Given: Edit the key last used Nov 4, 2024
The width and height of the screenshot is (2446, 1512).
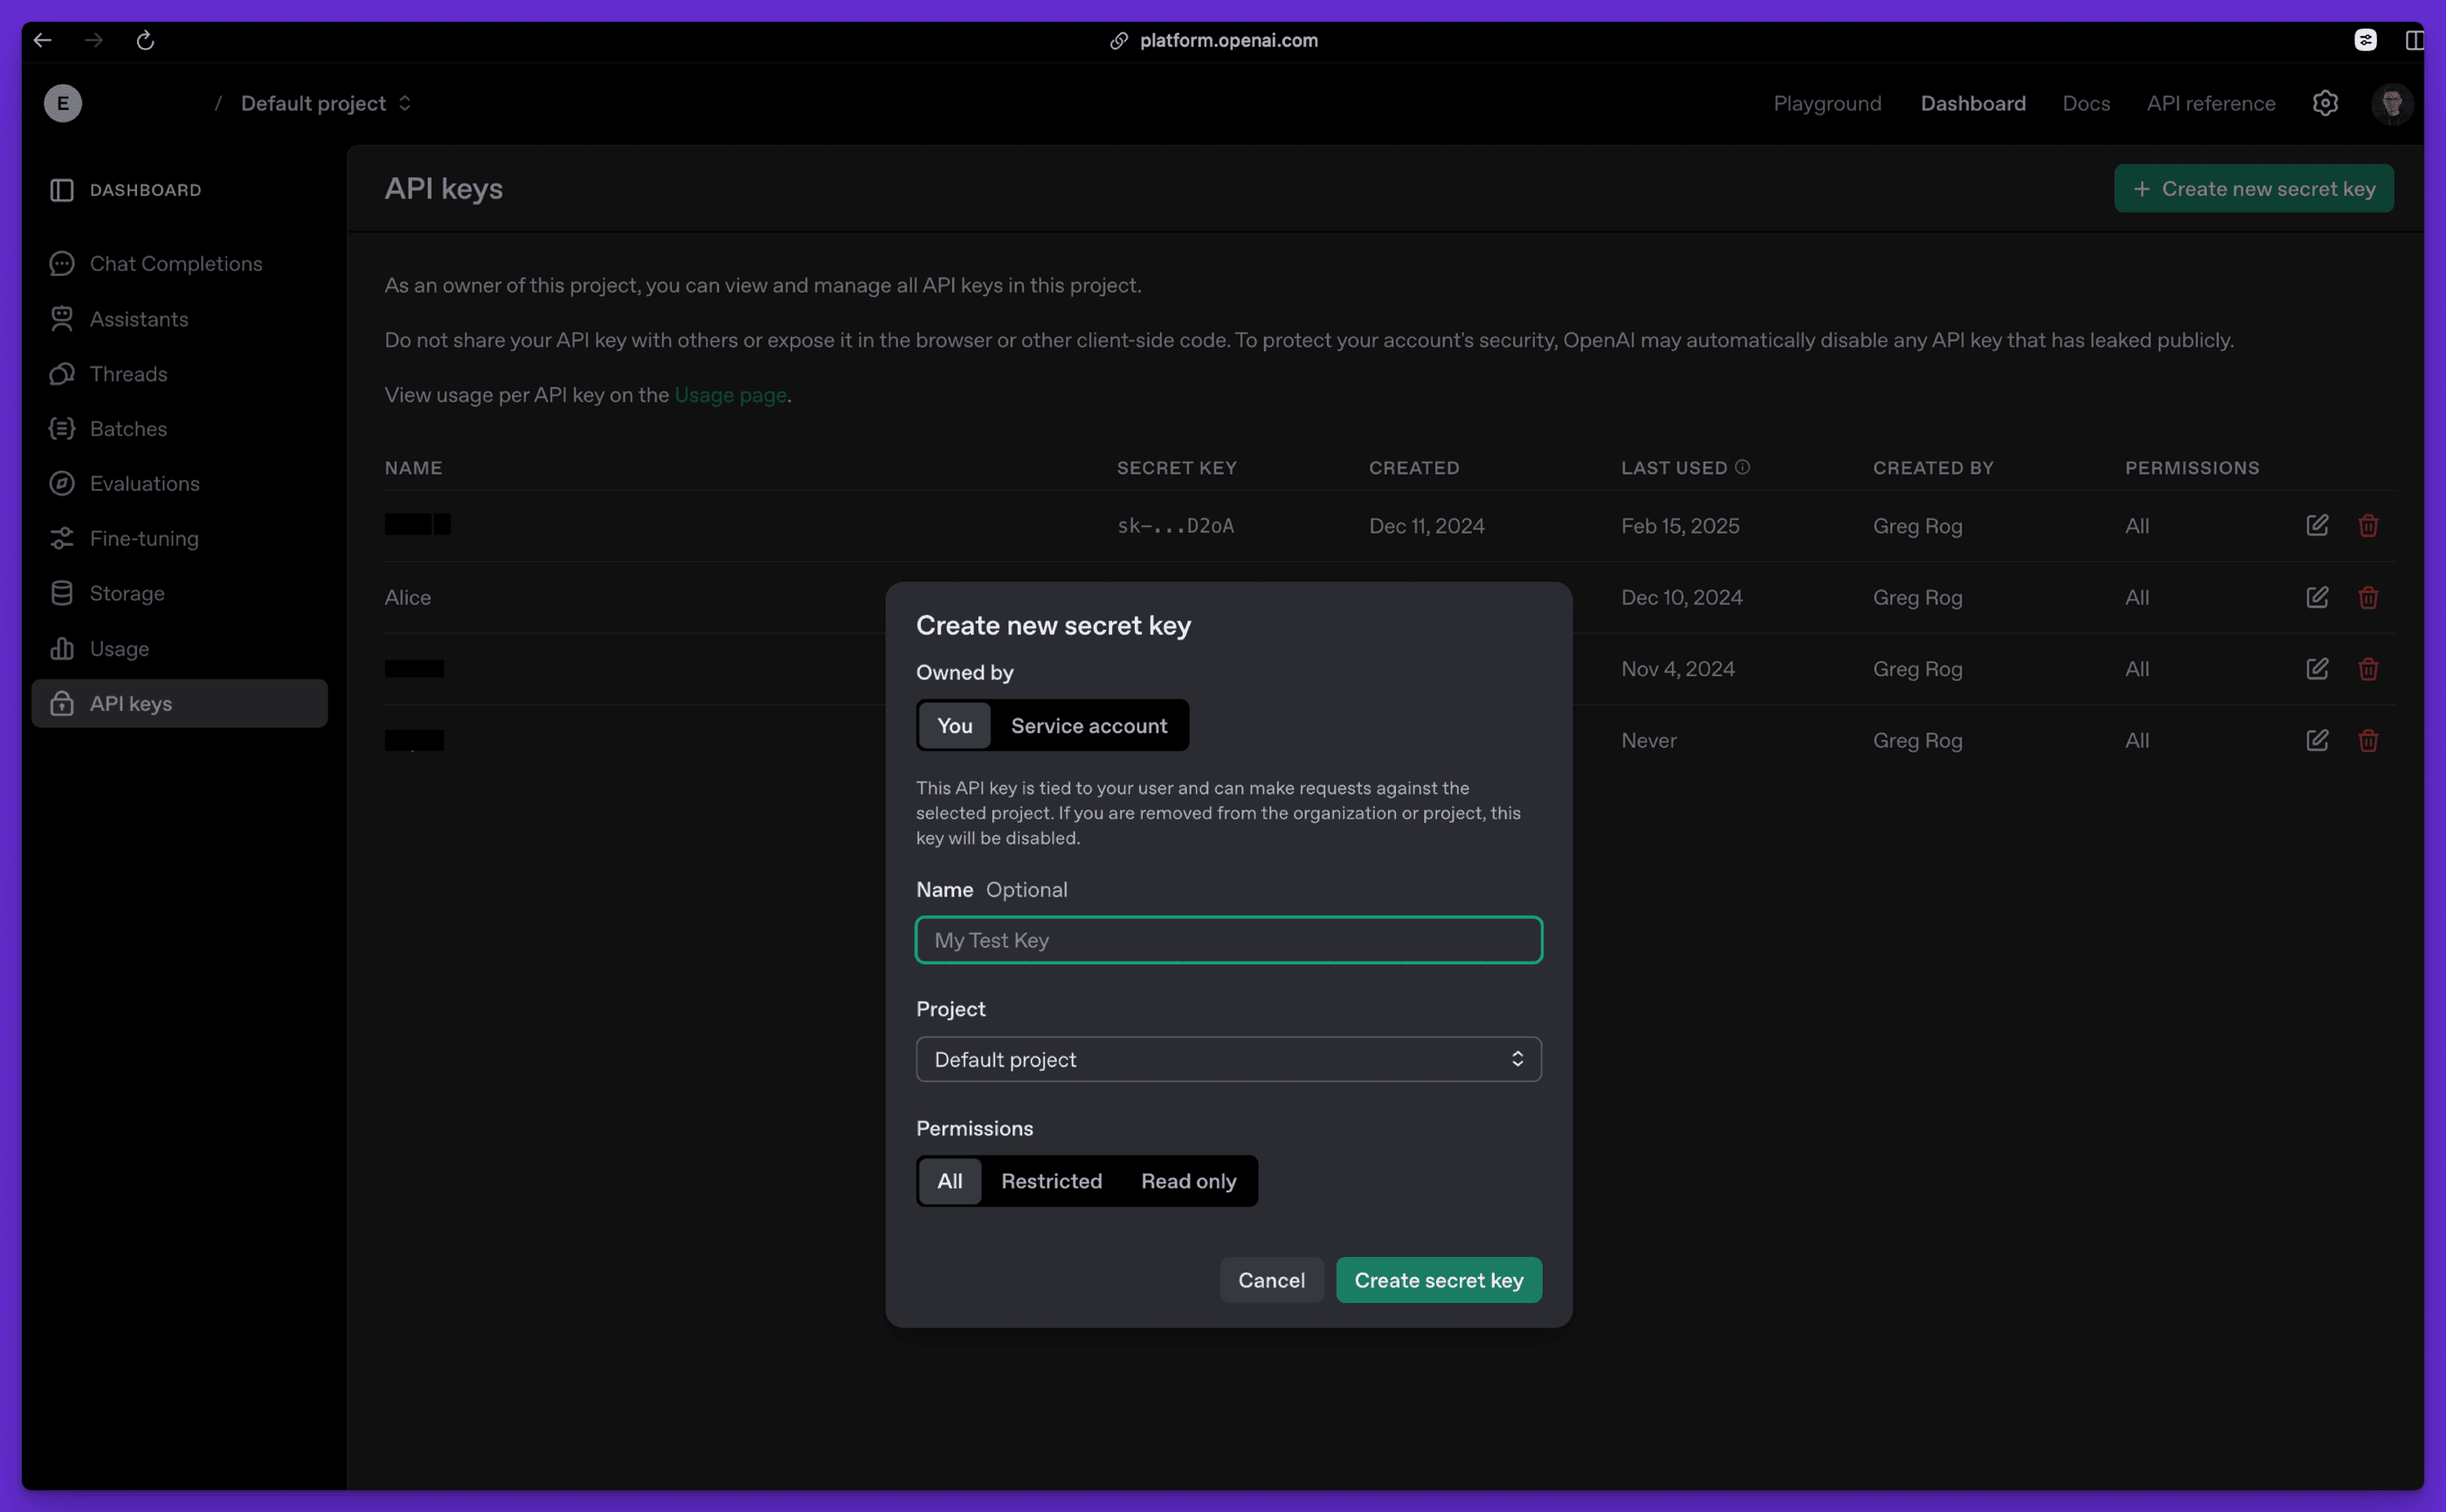Looking at the screenshot, I should tap(2317, 668).
